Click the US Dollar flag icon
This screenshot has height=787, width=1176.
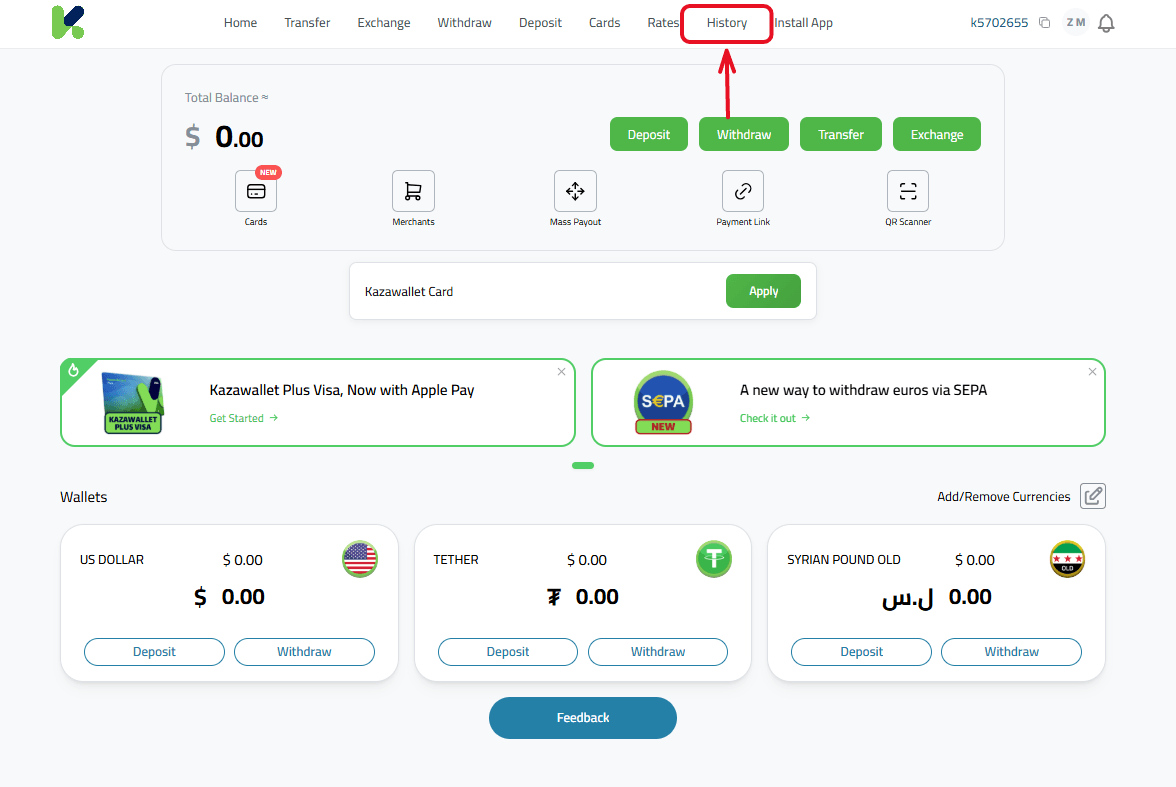pyautogui.click(x=360, y=559)
